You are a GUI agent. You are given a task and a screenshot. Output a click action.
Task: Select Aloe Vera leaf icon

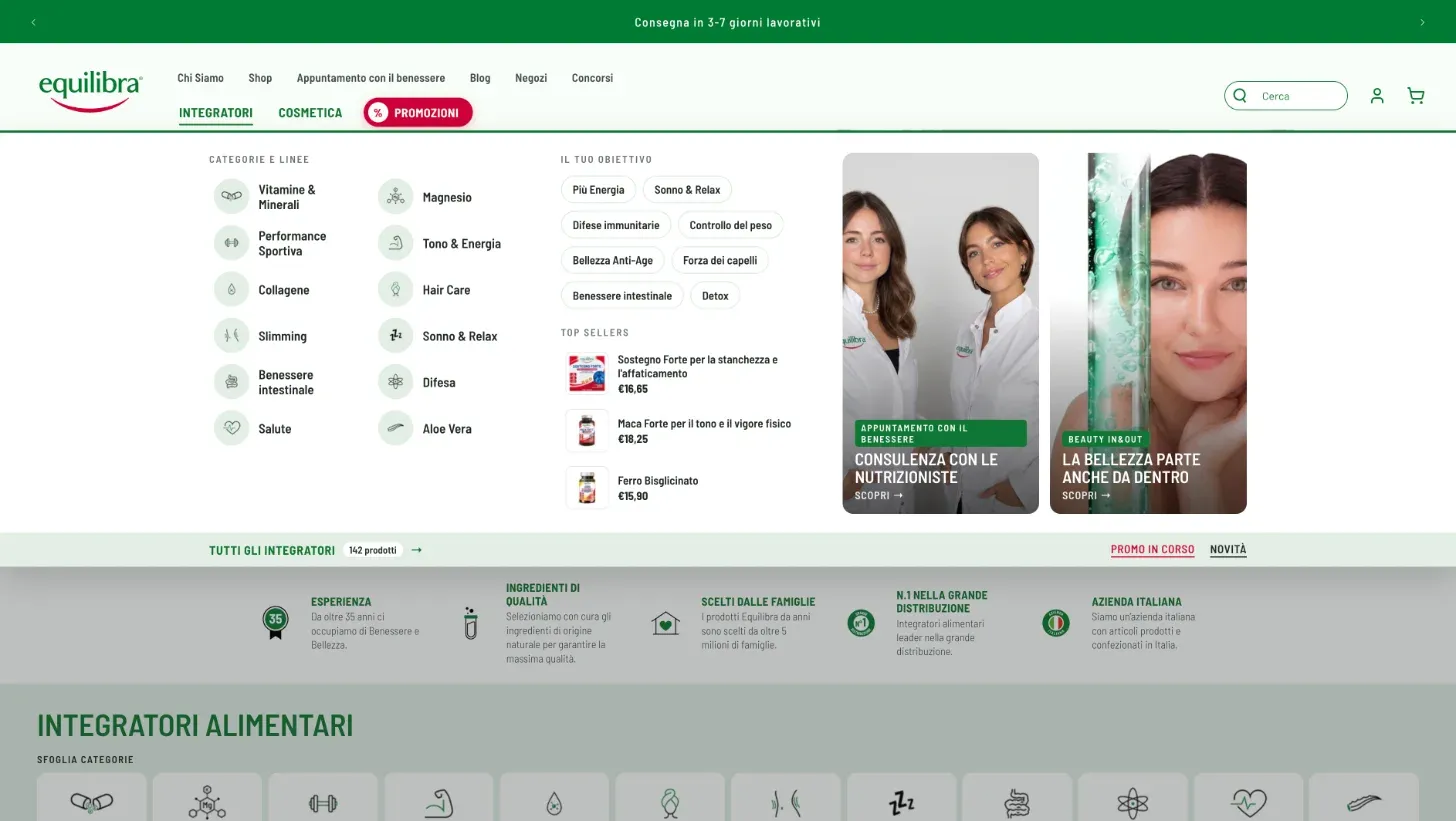395,429
